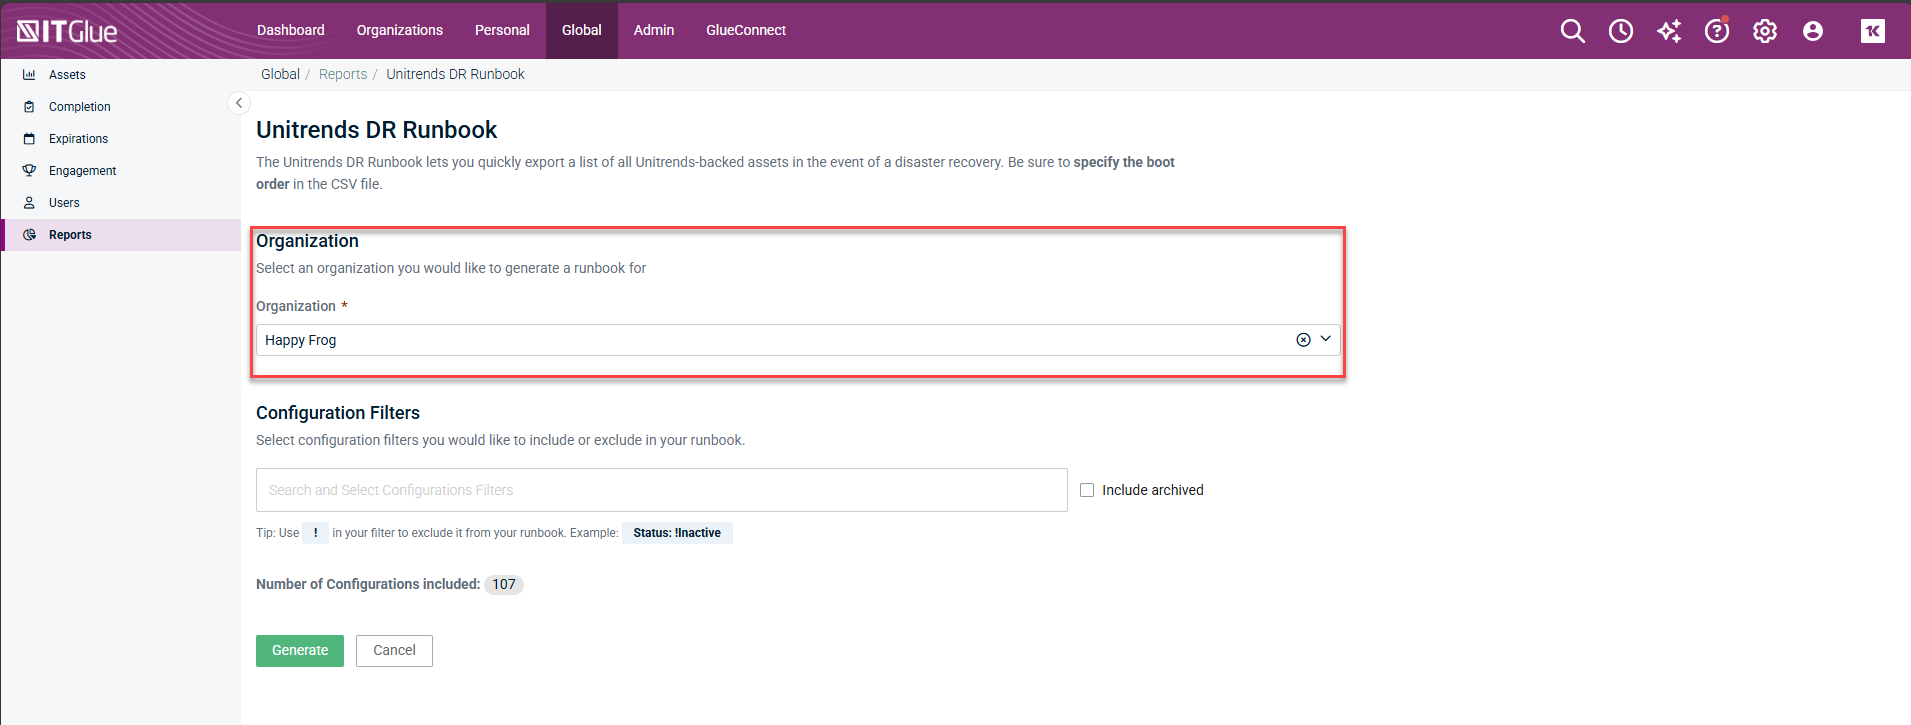The image size is (1911, 725).
Task: Collapse the left sidebar panel
Action: pyautogui.click(x=239, y=103)
